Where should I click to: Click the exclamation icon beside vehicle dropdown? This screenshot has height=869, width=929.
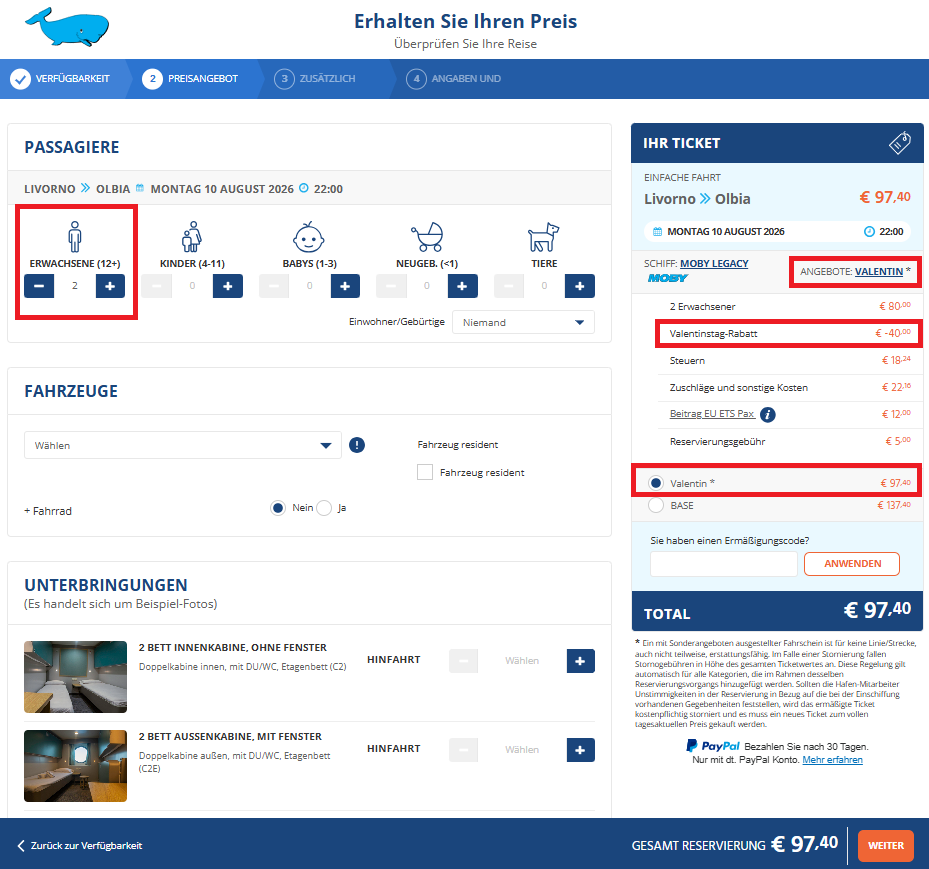coord(357,446)
